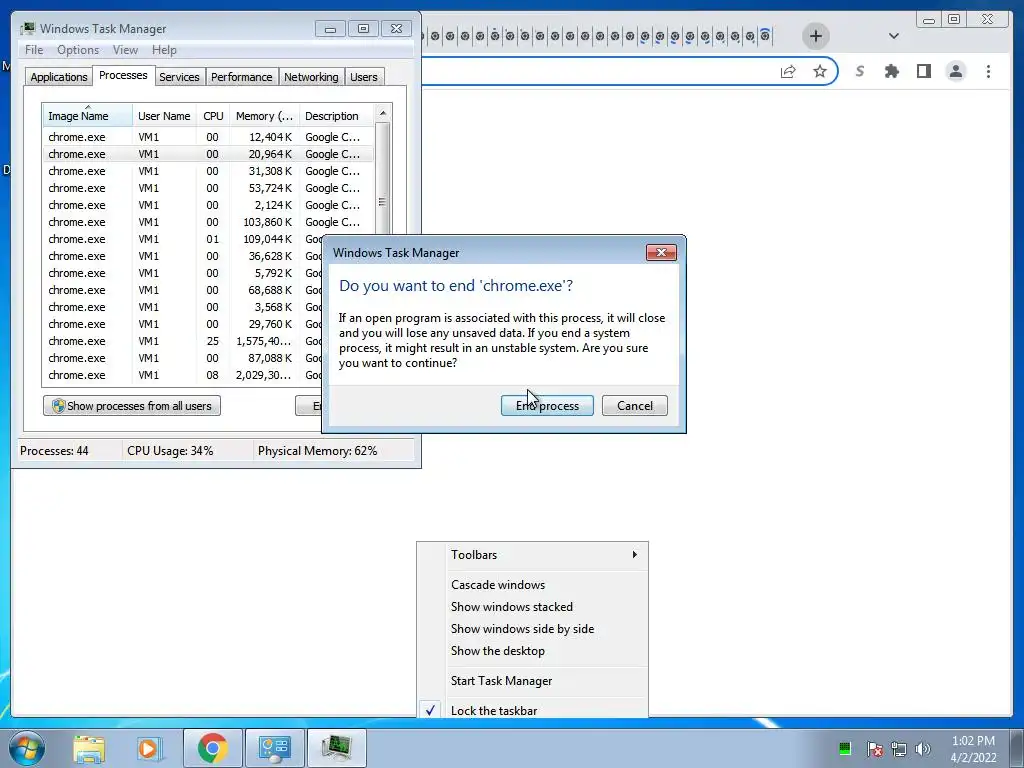Select chrome.exe row using 109,044 K
The image size is (1024, 768).
(x=183, y=239)
